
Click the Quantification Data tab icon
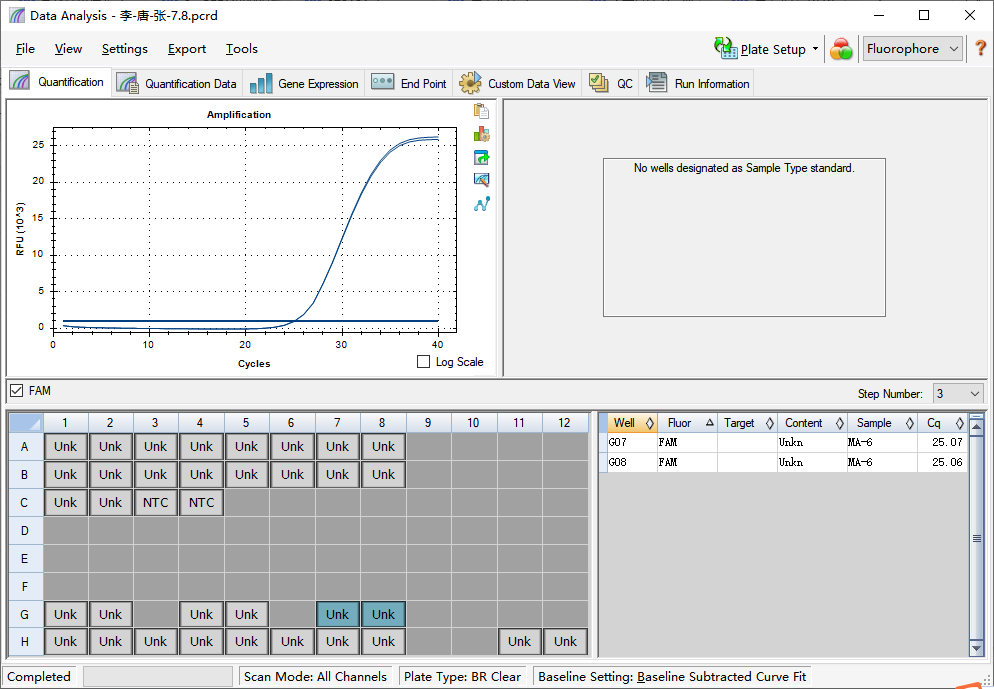point(127,83)
